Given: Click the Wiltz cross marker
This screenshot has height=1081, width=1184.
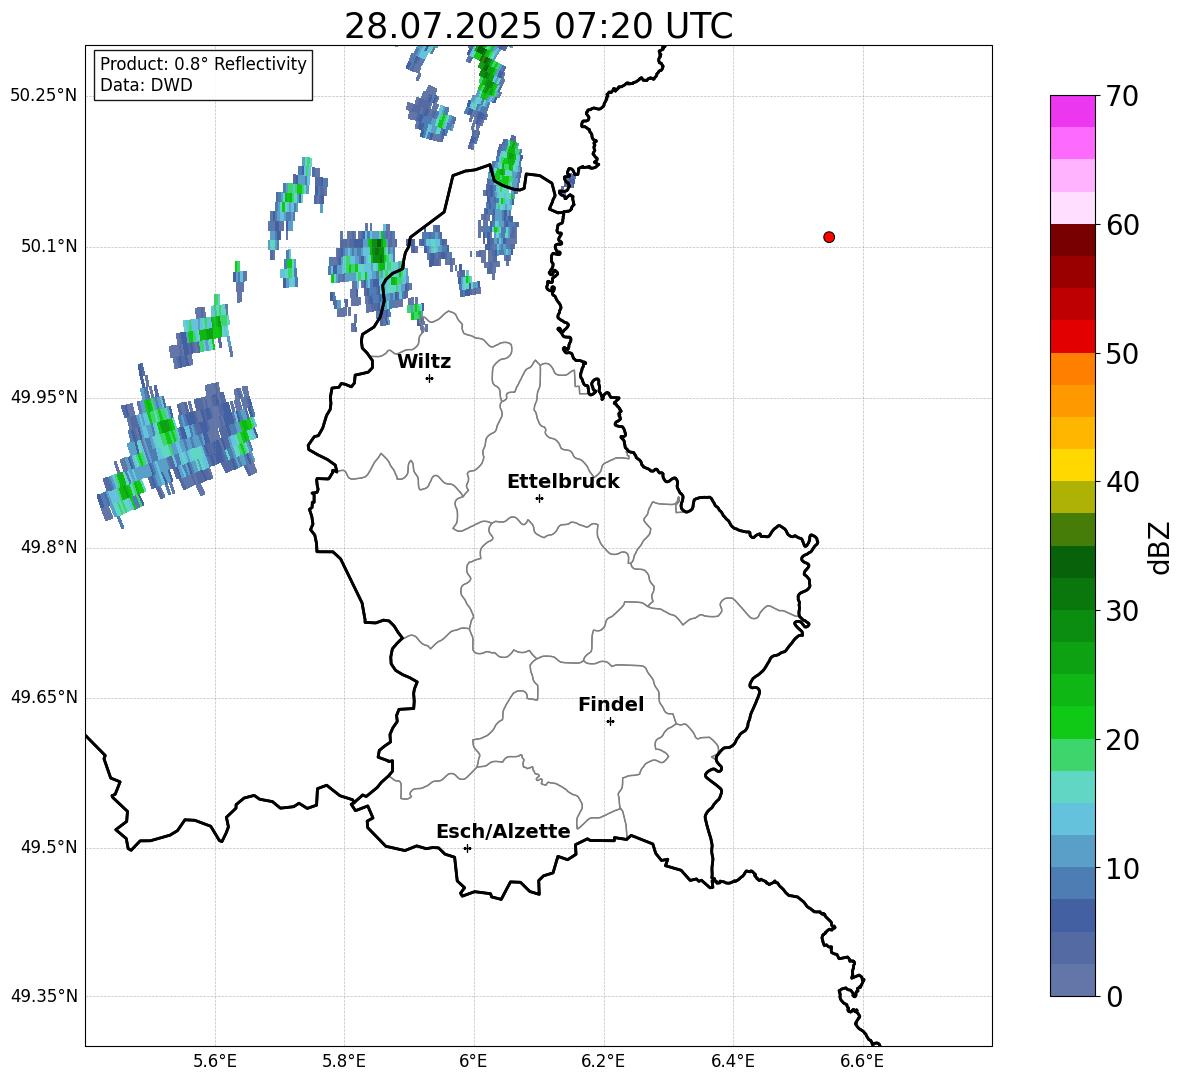Looking at the screenshot, I should tap(430, 378).
